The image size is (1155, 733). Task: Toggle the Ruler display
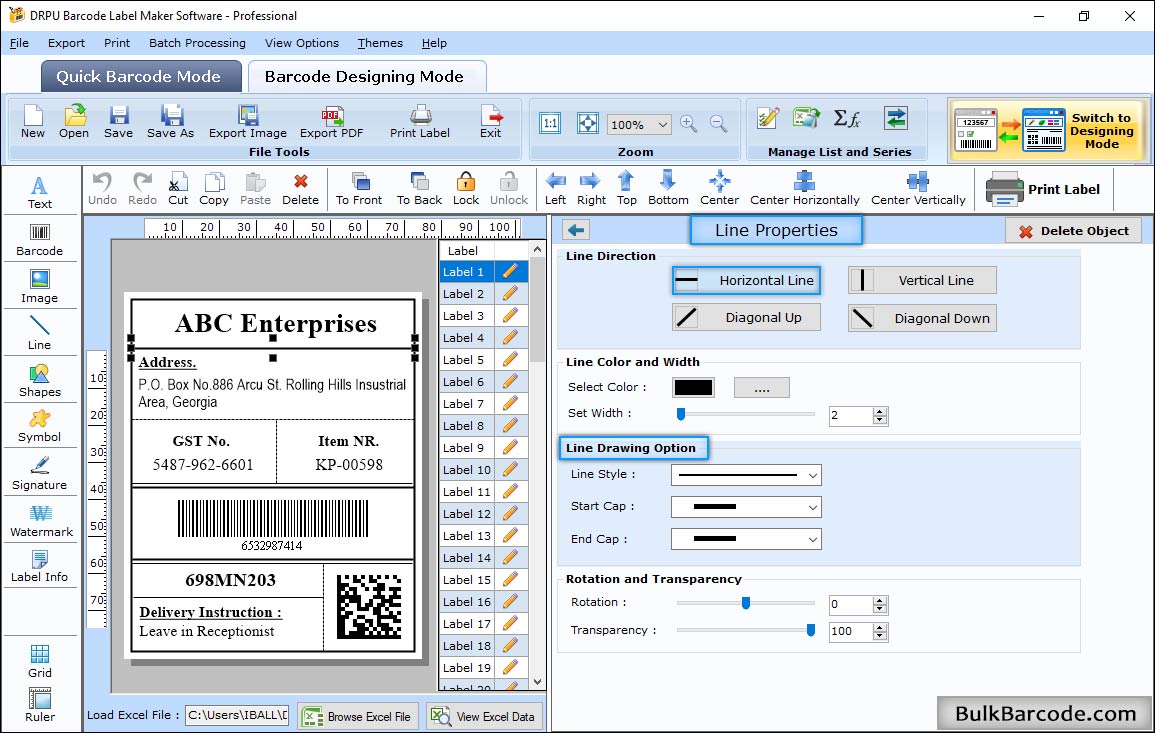(40, 706)
